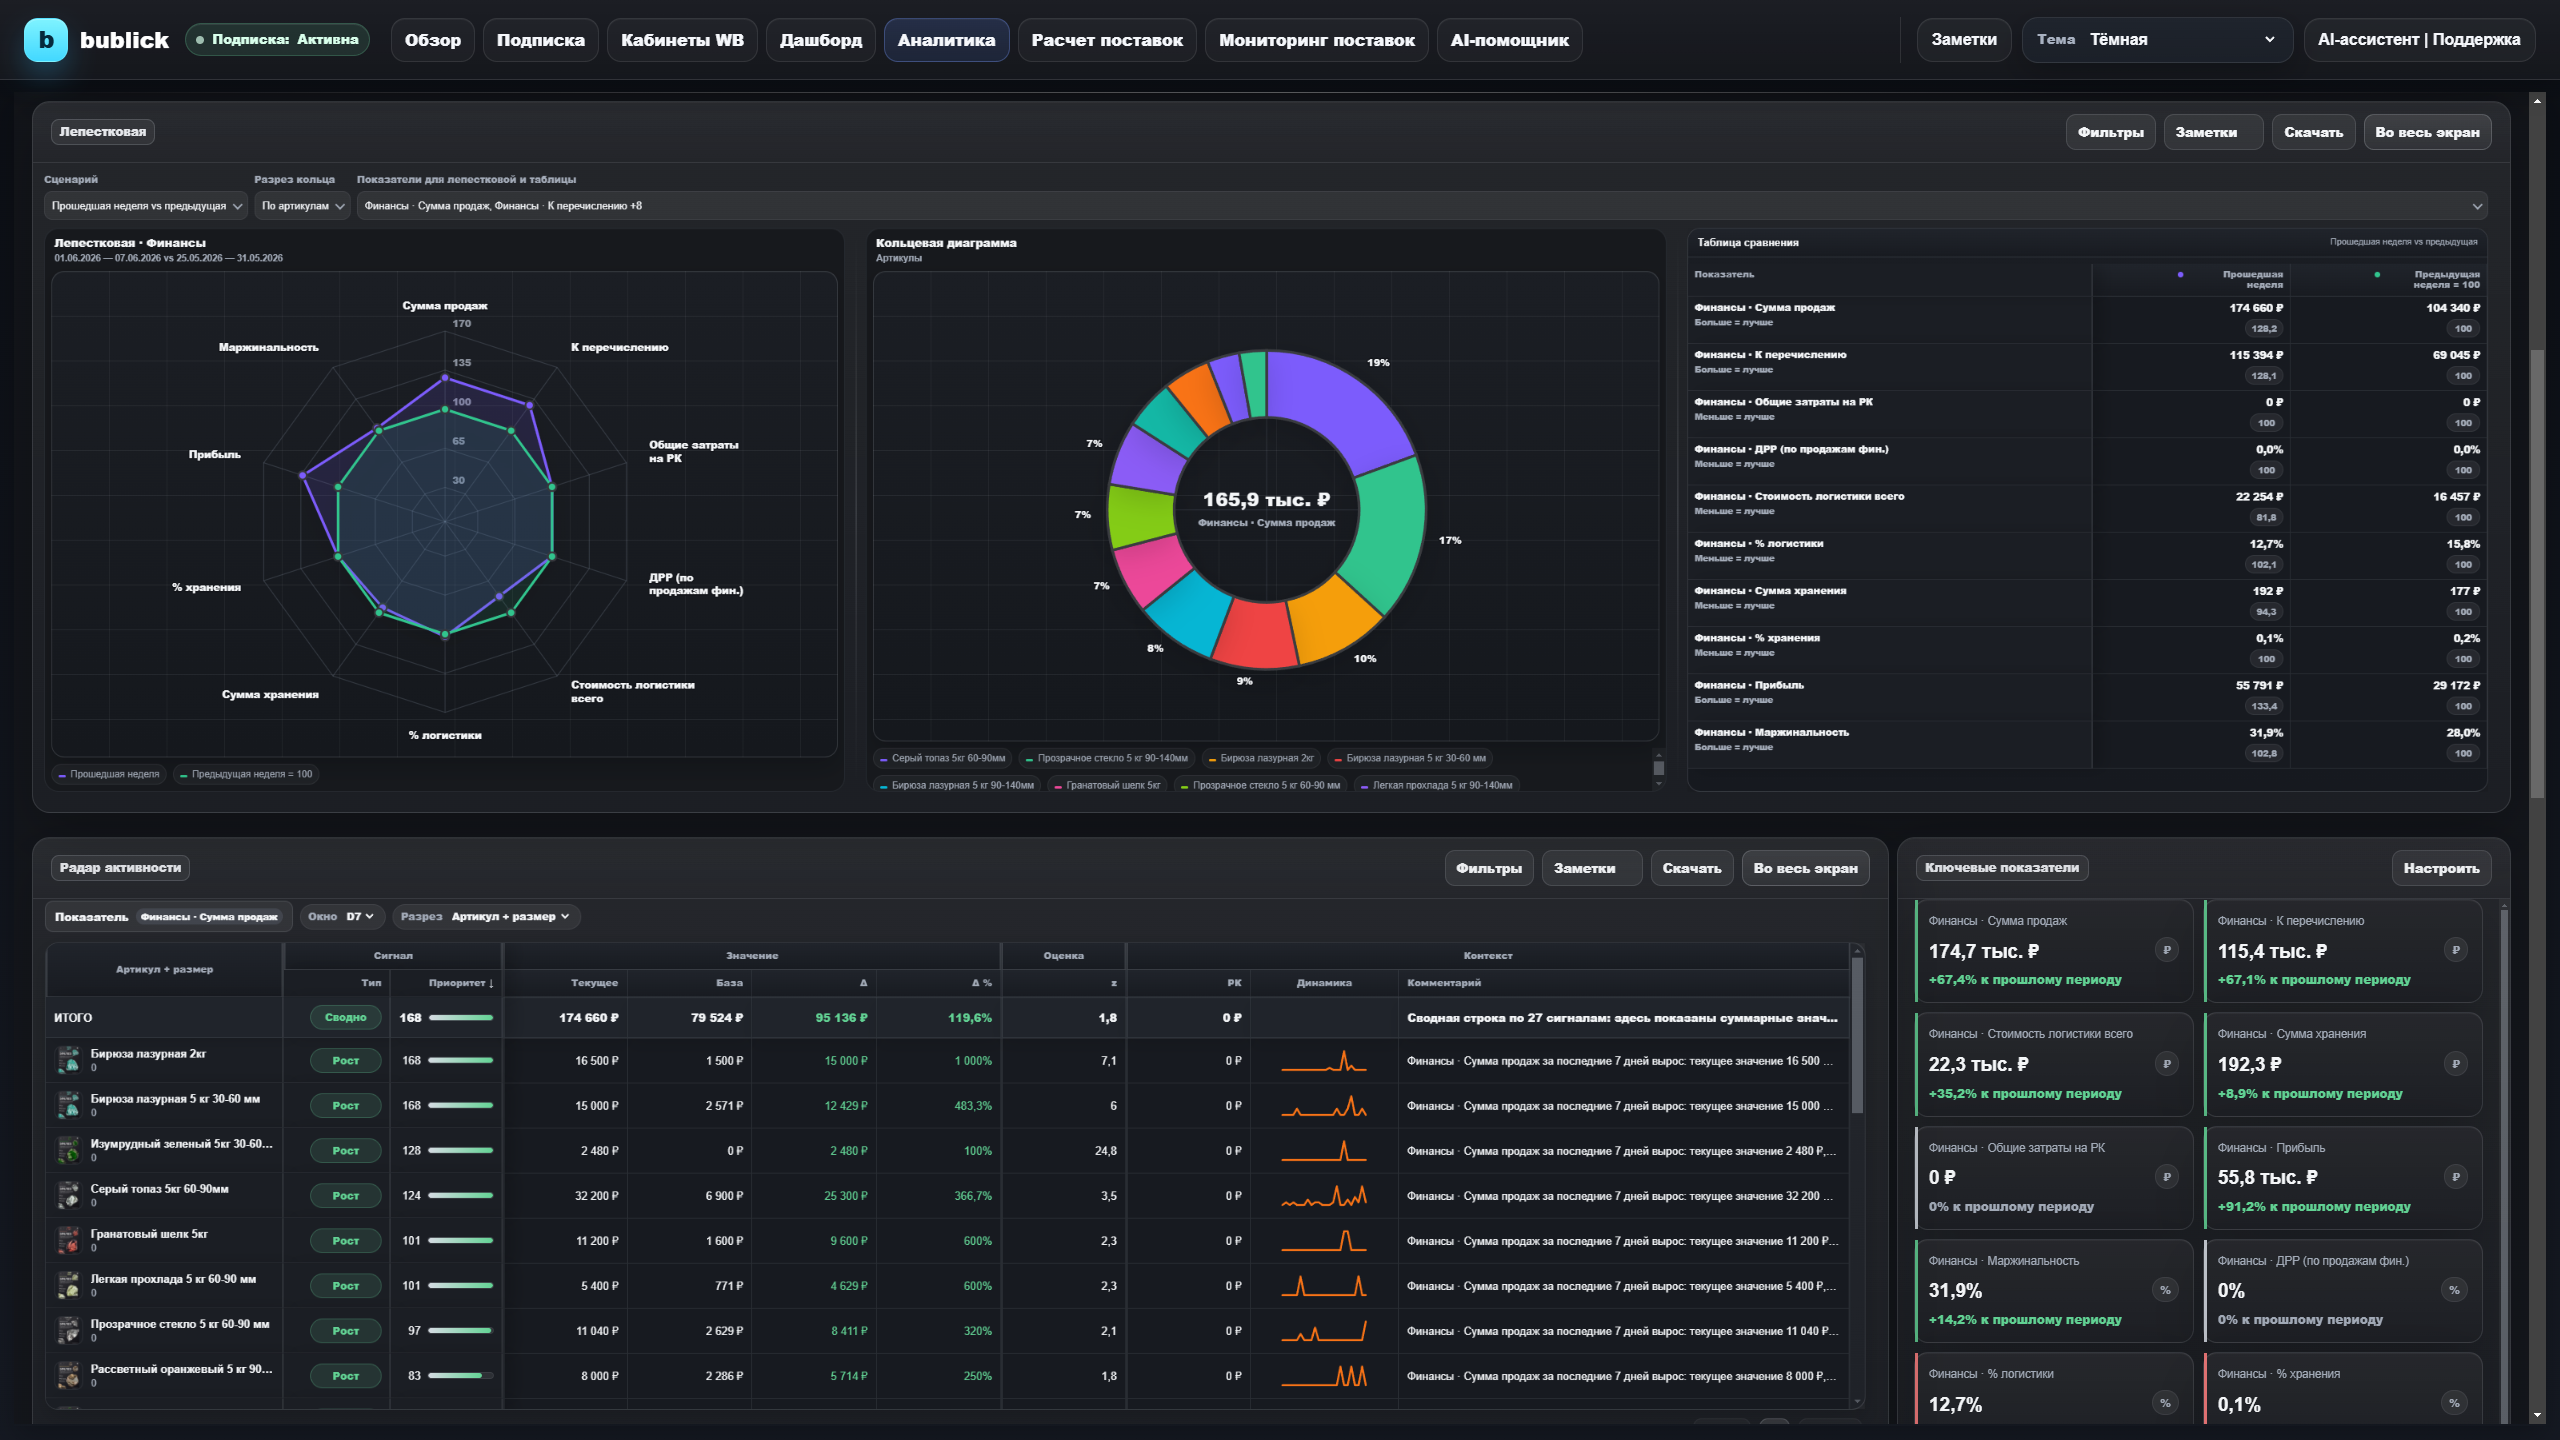Screen dimensions: 2560x1440
Task: Click the percent icon in Маржинальность card
Action: 2166,1290
